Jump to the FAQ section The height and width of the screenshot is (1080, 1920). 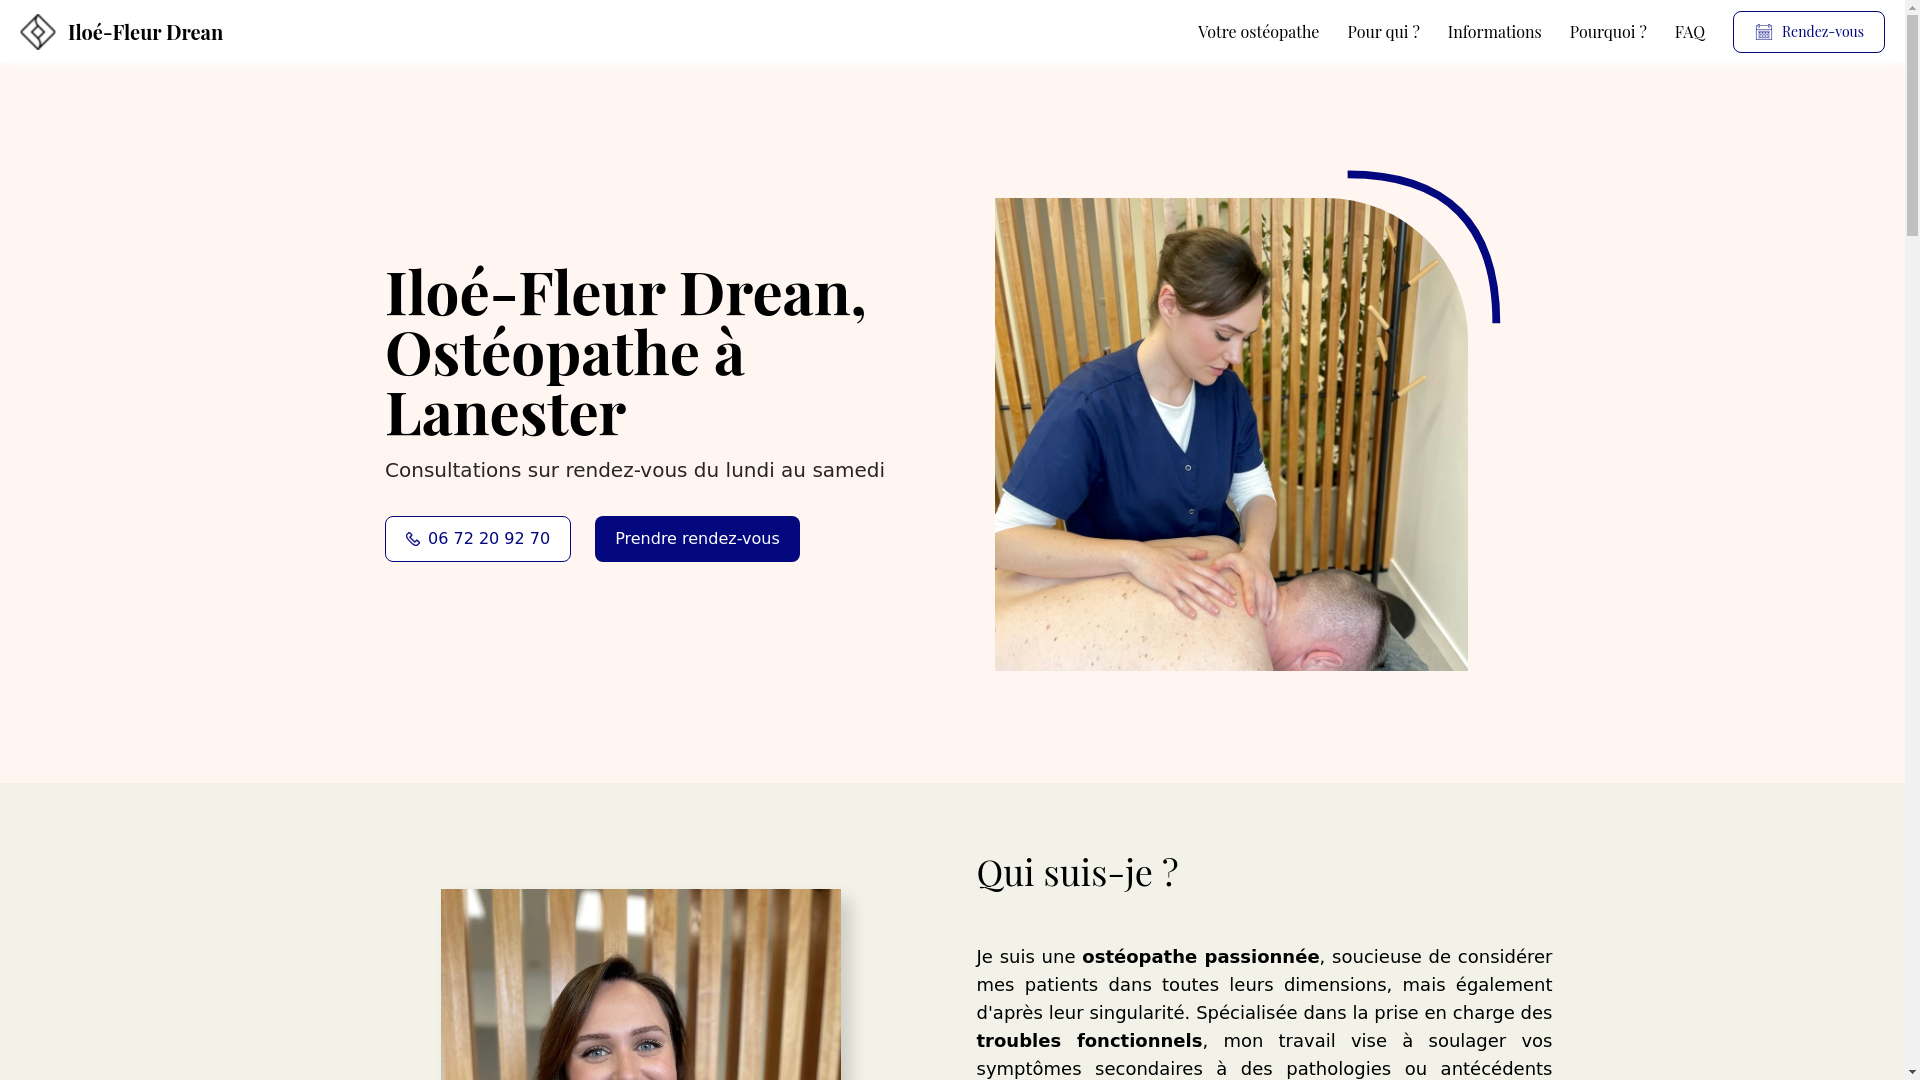1690,32
